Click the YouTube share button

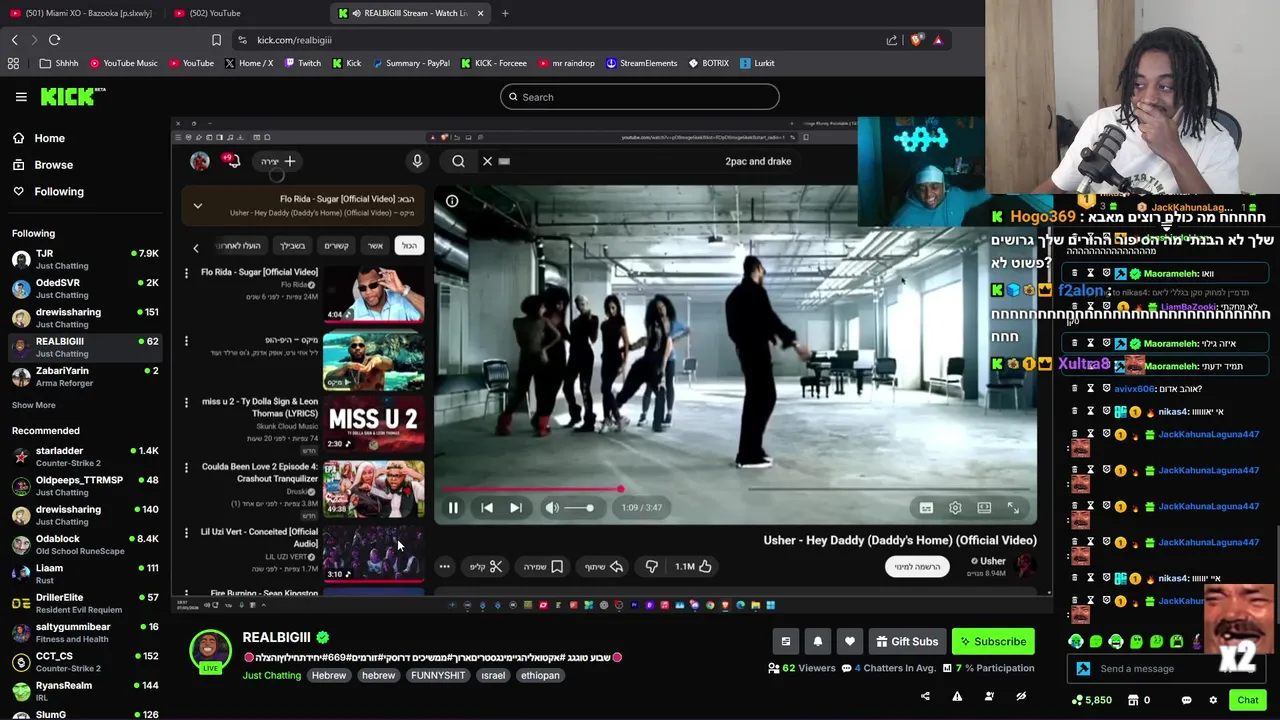[x=604, y=566]
